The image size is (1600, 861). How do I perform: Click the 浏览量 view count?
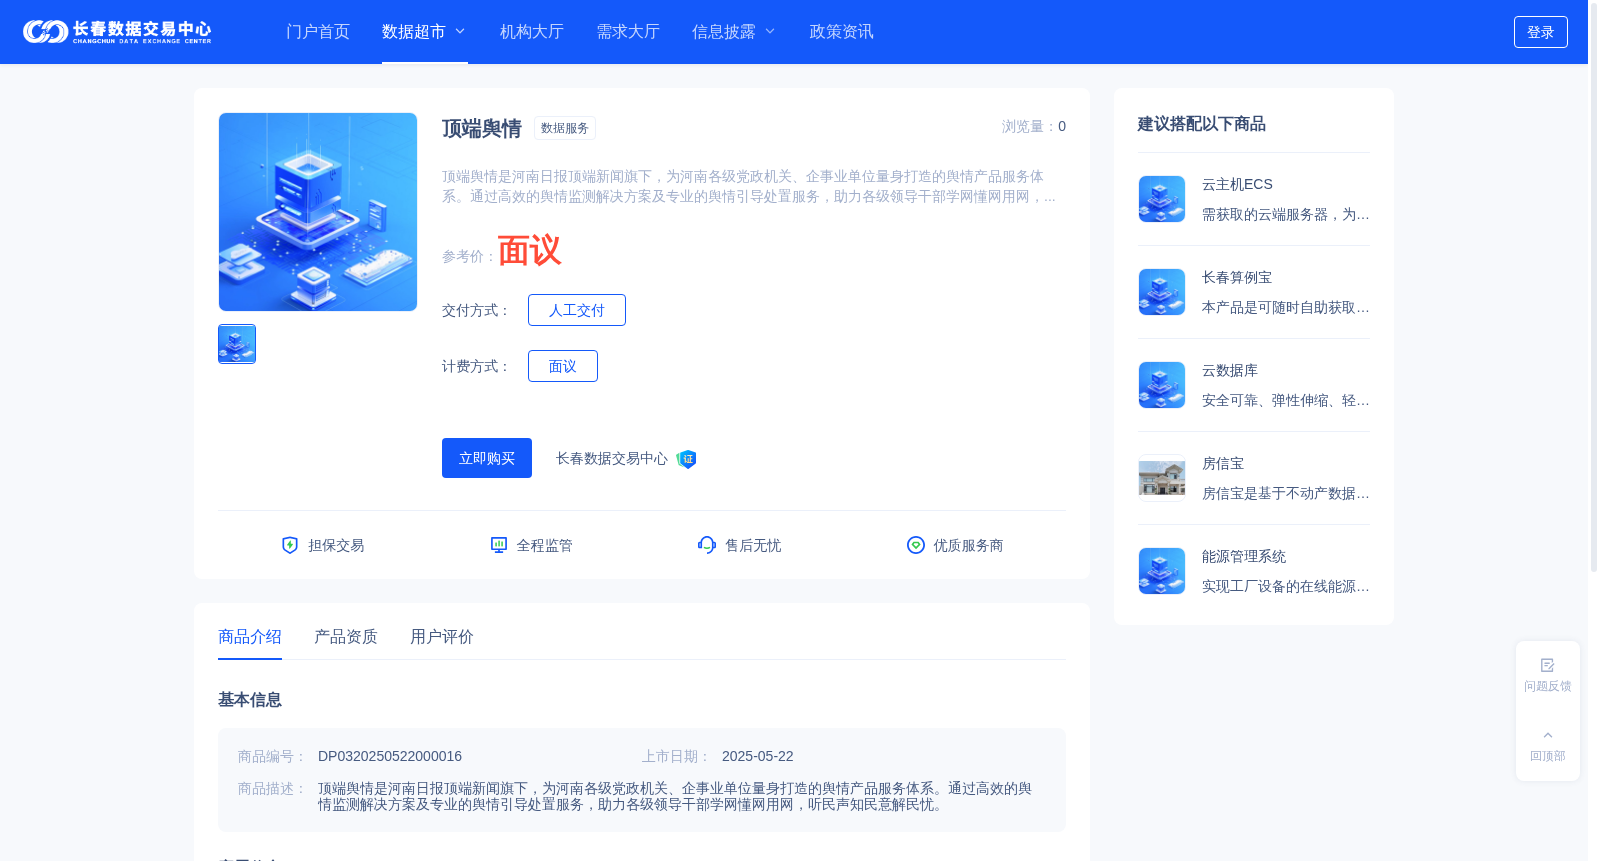1034,126
